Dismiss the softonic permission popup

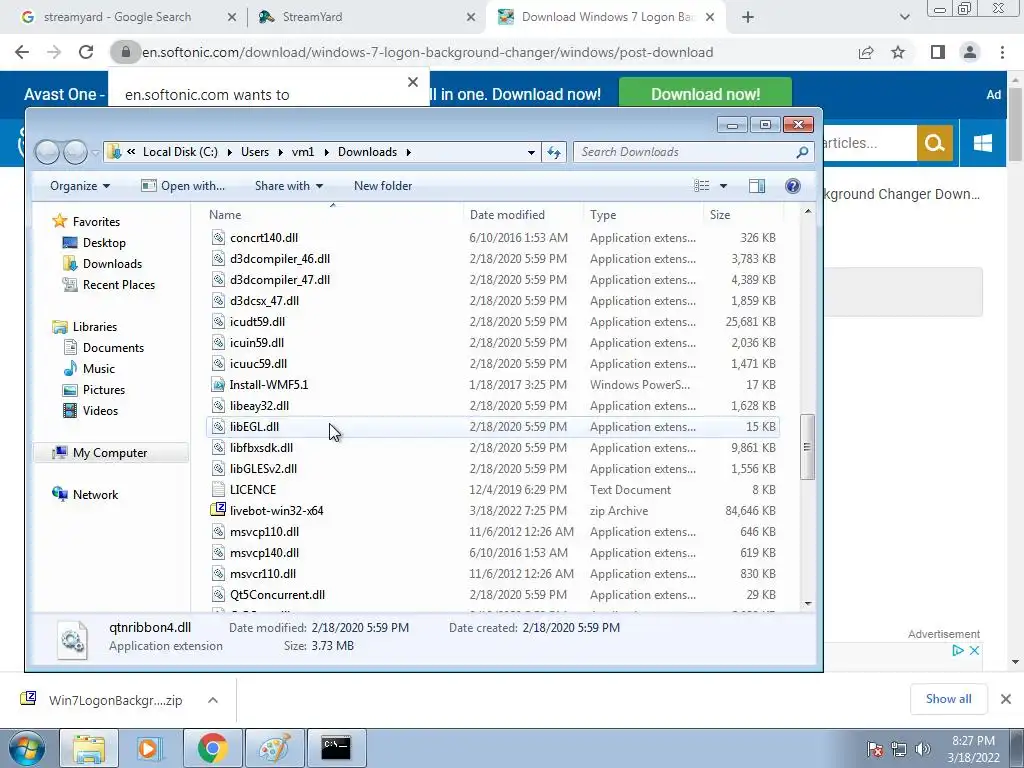tap(413, 82)
